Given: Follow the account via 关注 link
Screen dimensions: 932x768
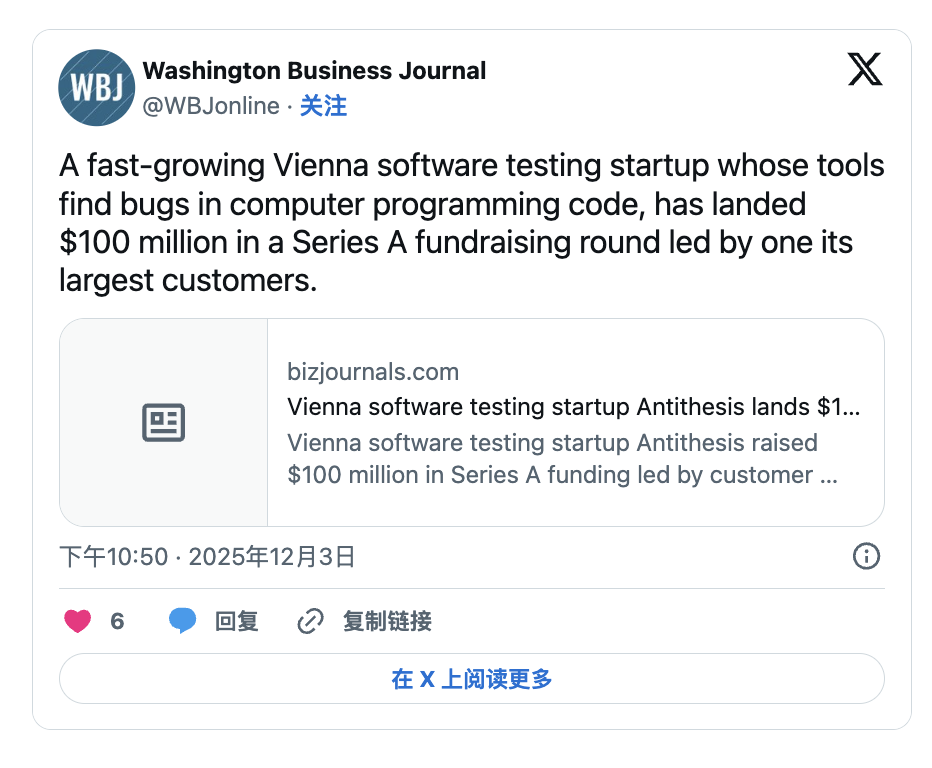Looking at the screenshot, I should [x=323, y=106].
